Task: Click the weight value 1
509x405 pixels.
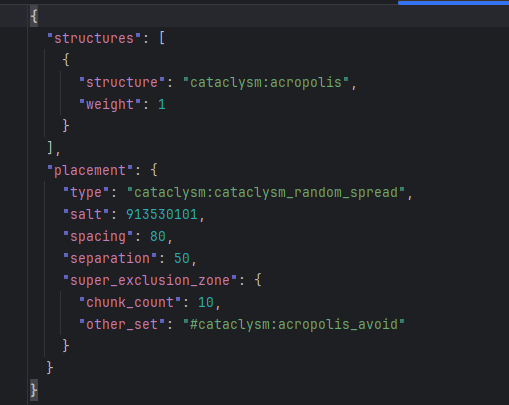Action: 162,104
